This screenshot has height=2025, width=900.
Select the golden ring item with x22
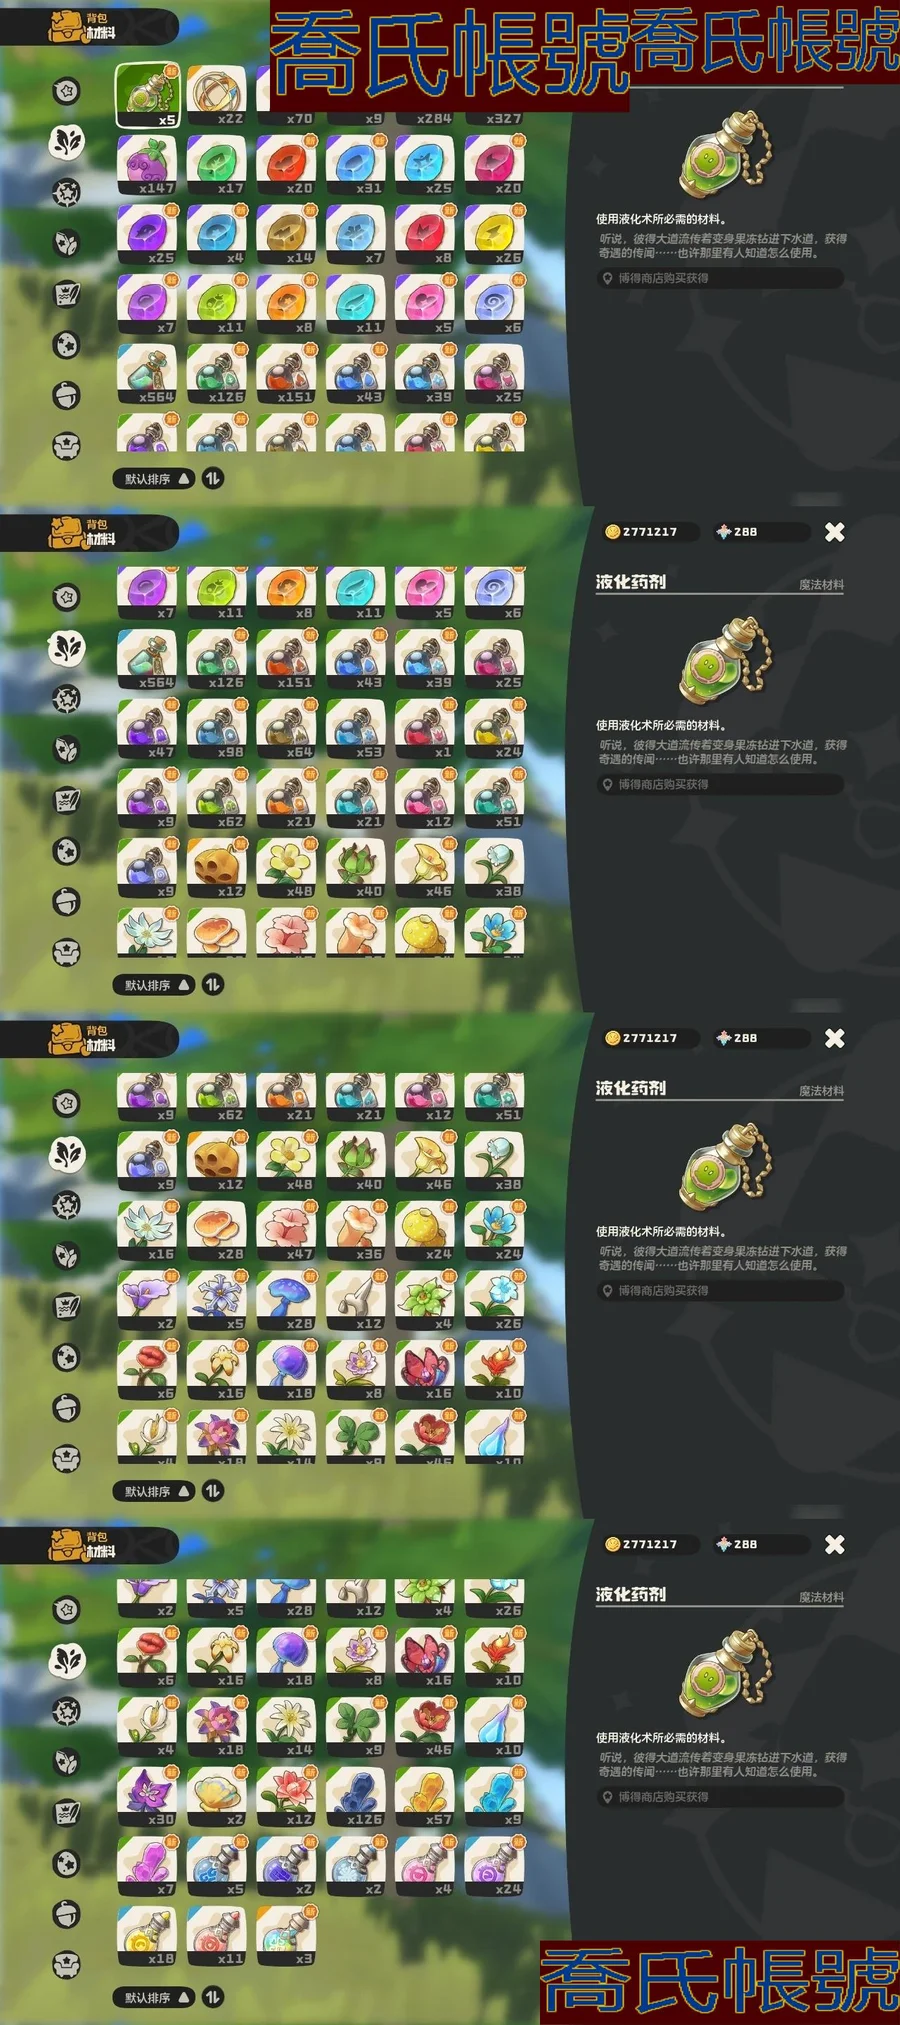click(x=217, y=96)
